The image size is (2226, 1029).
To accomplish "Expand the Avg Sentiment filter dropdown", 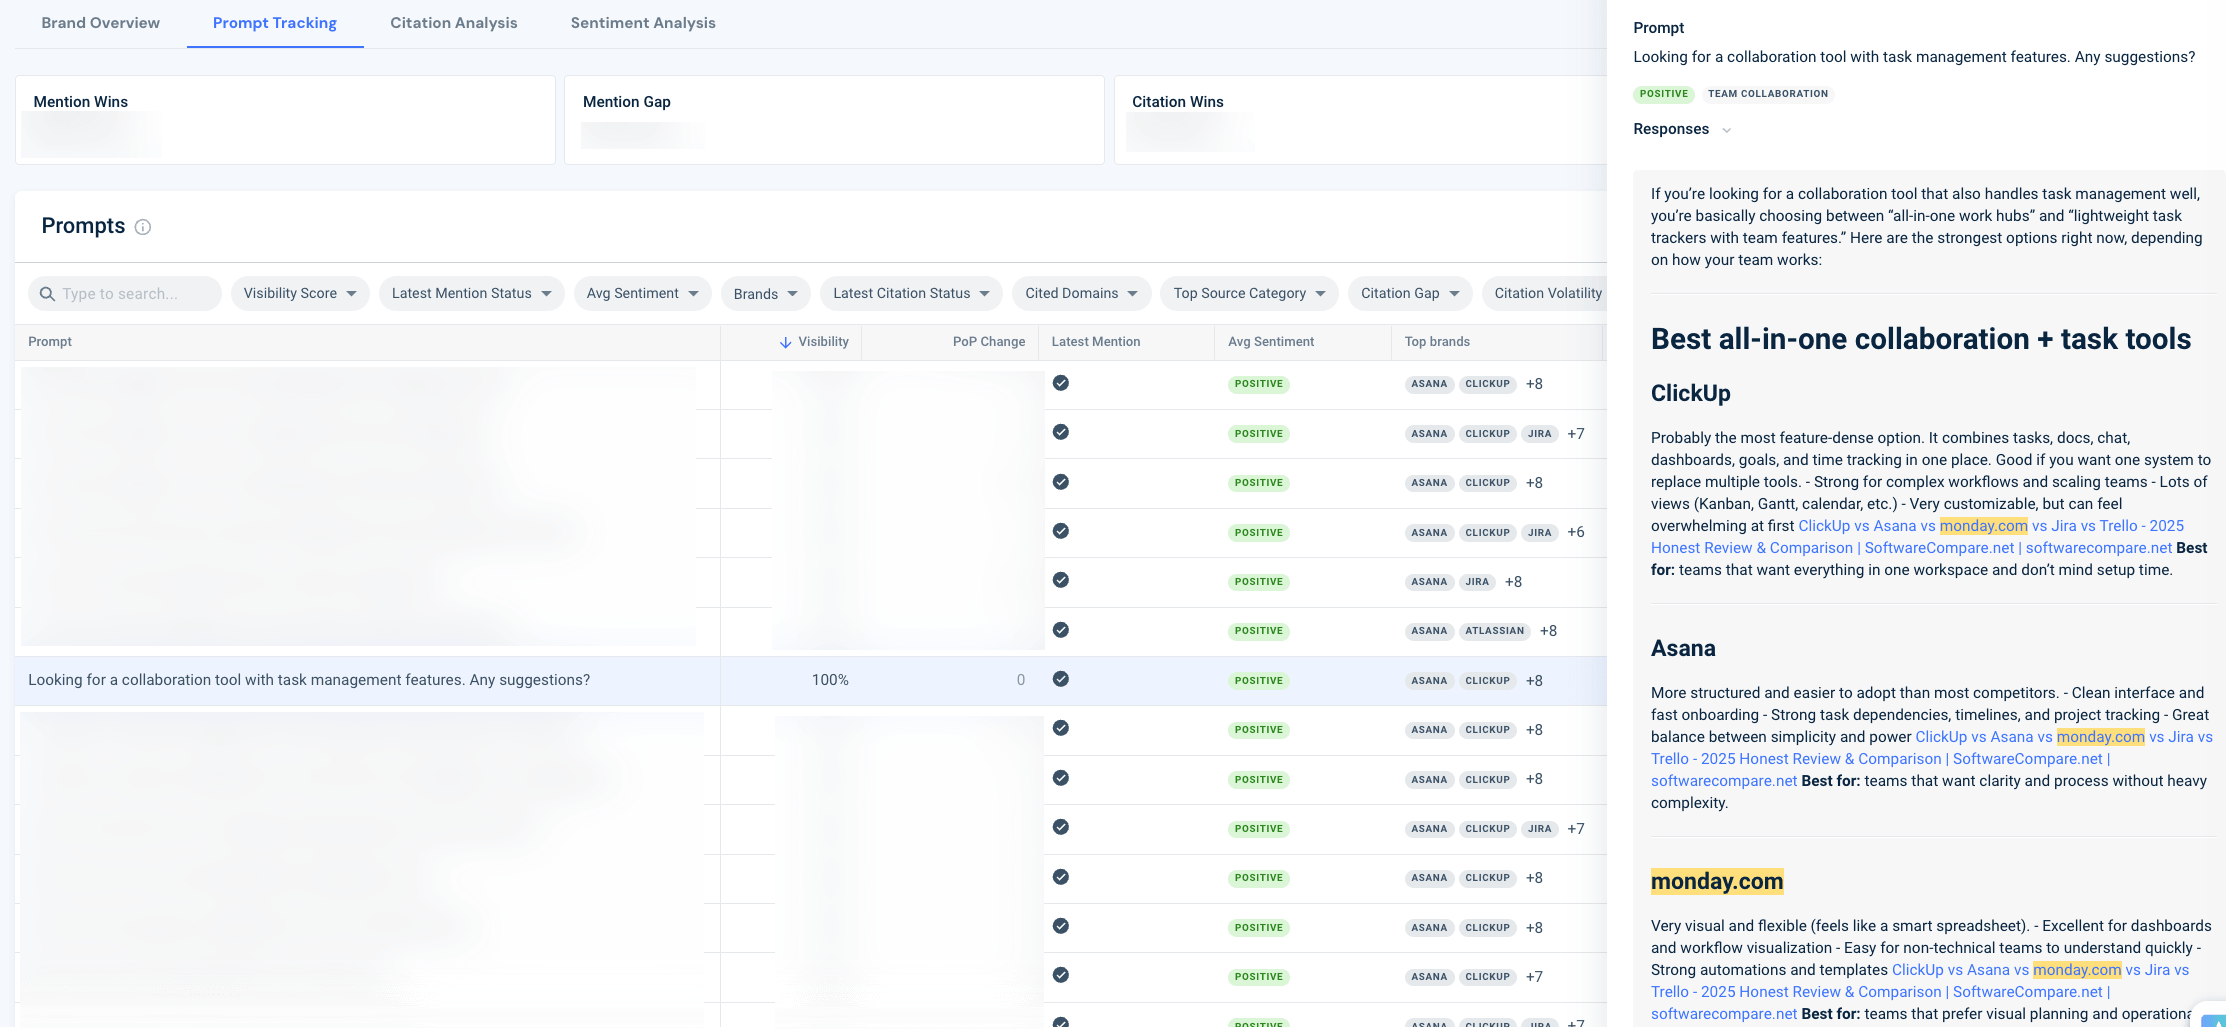I will [x=643, y=293].
